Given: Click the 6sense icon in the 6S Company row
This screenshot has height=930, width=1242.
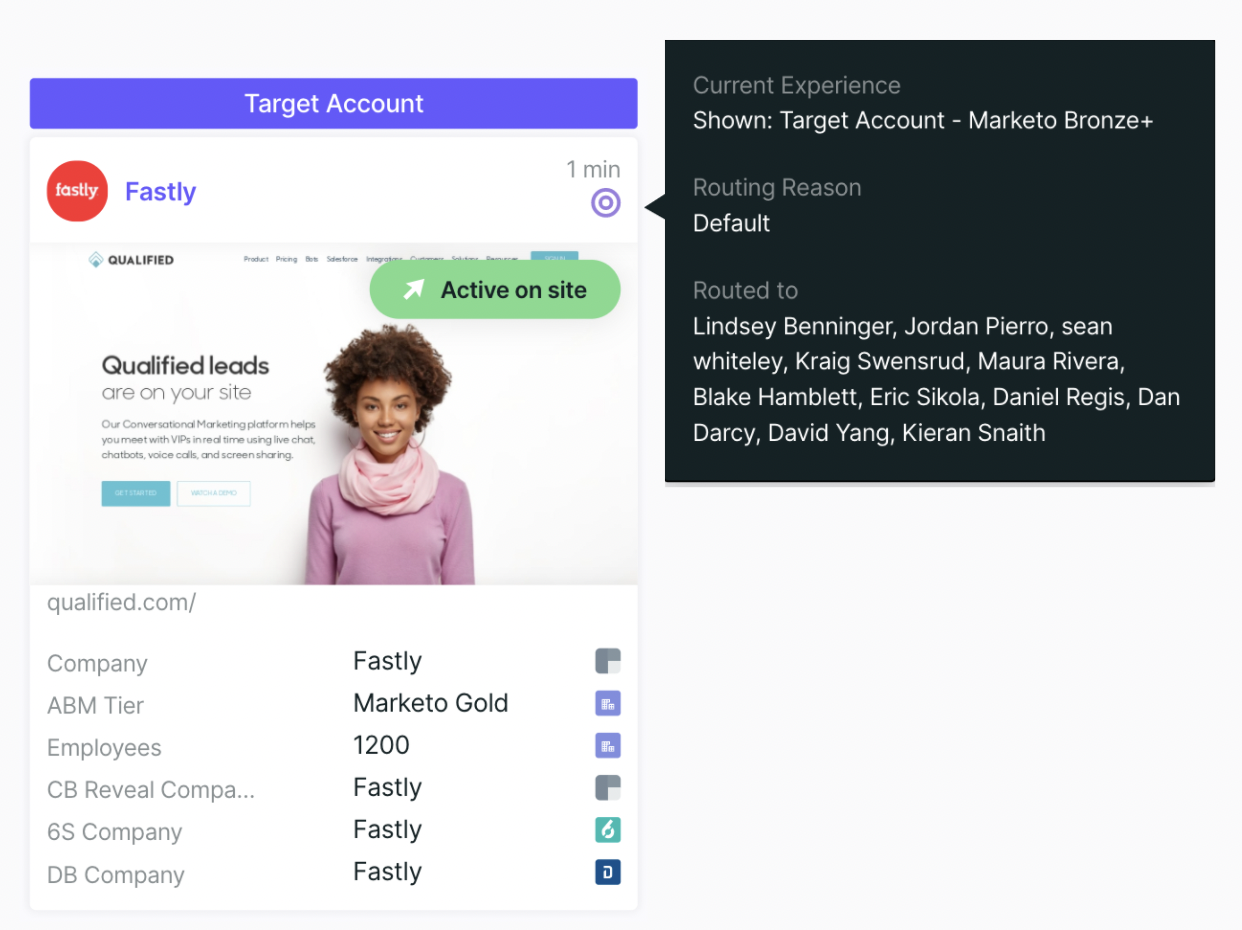Looking at the screenshot, I should tap(607, 829).
